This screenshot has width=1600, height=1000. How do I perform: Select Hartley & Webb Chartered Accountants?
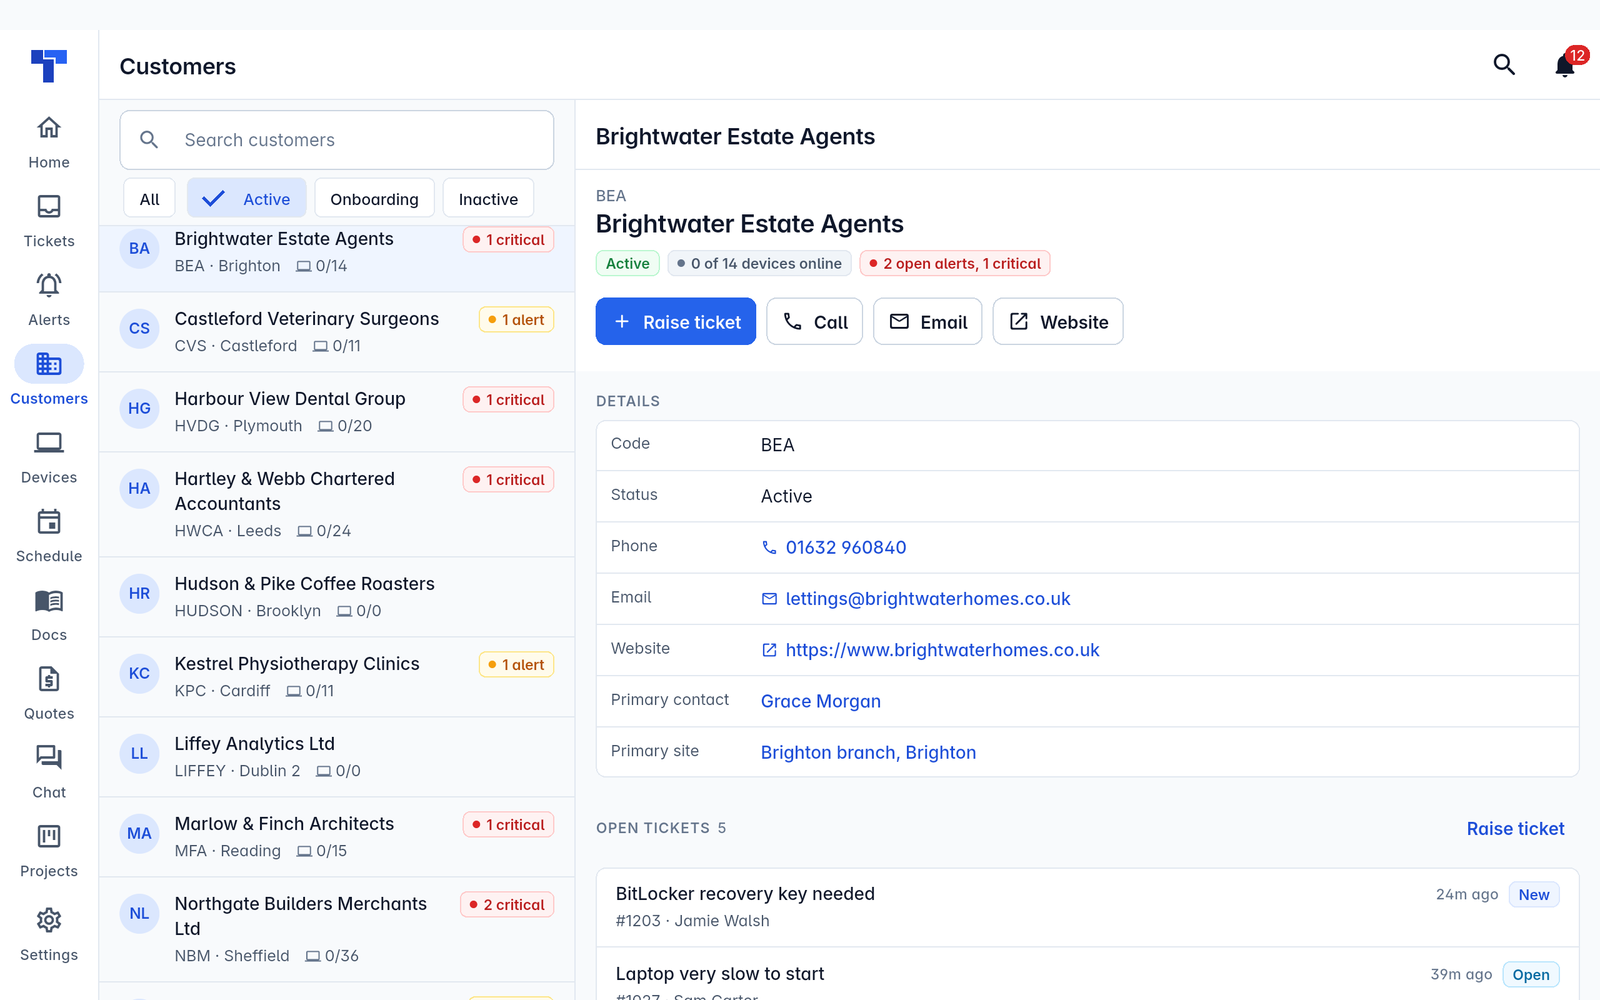pos(337,505)
